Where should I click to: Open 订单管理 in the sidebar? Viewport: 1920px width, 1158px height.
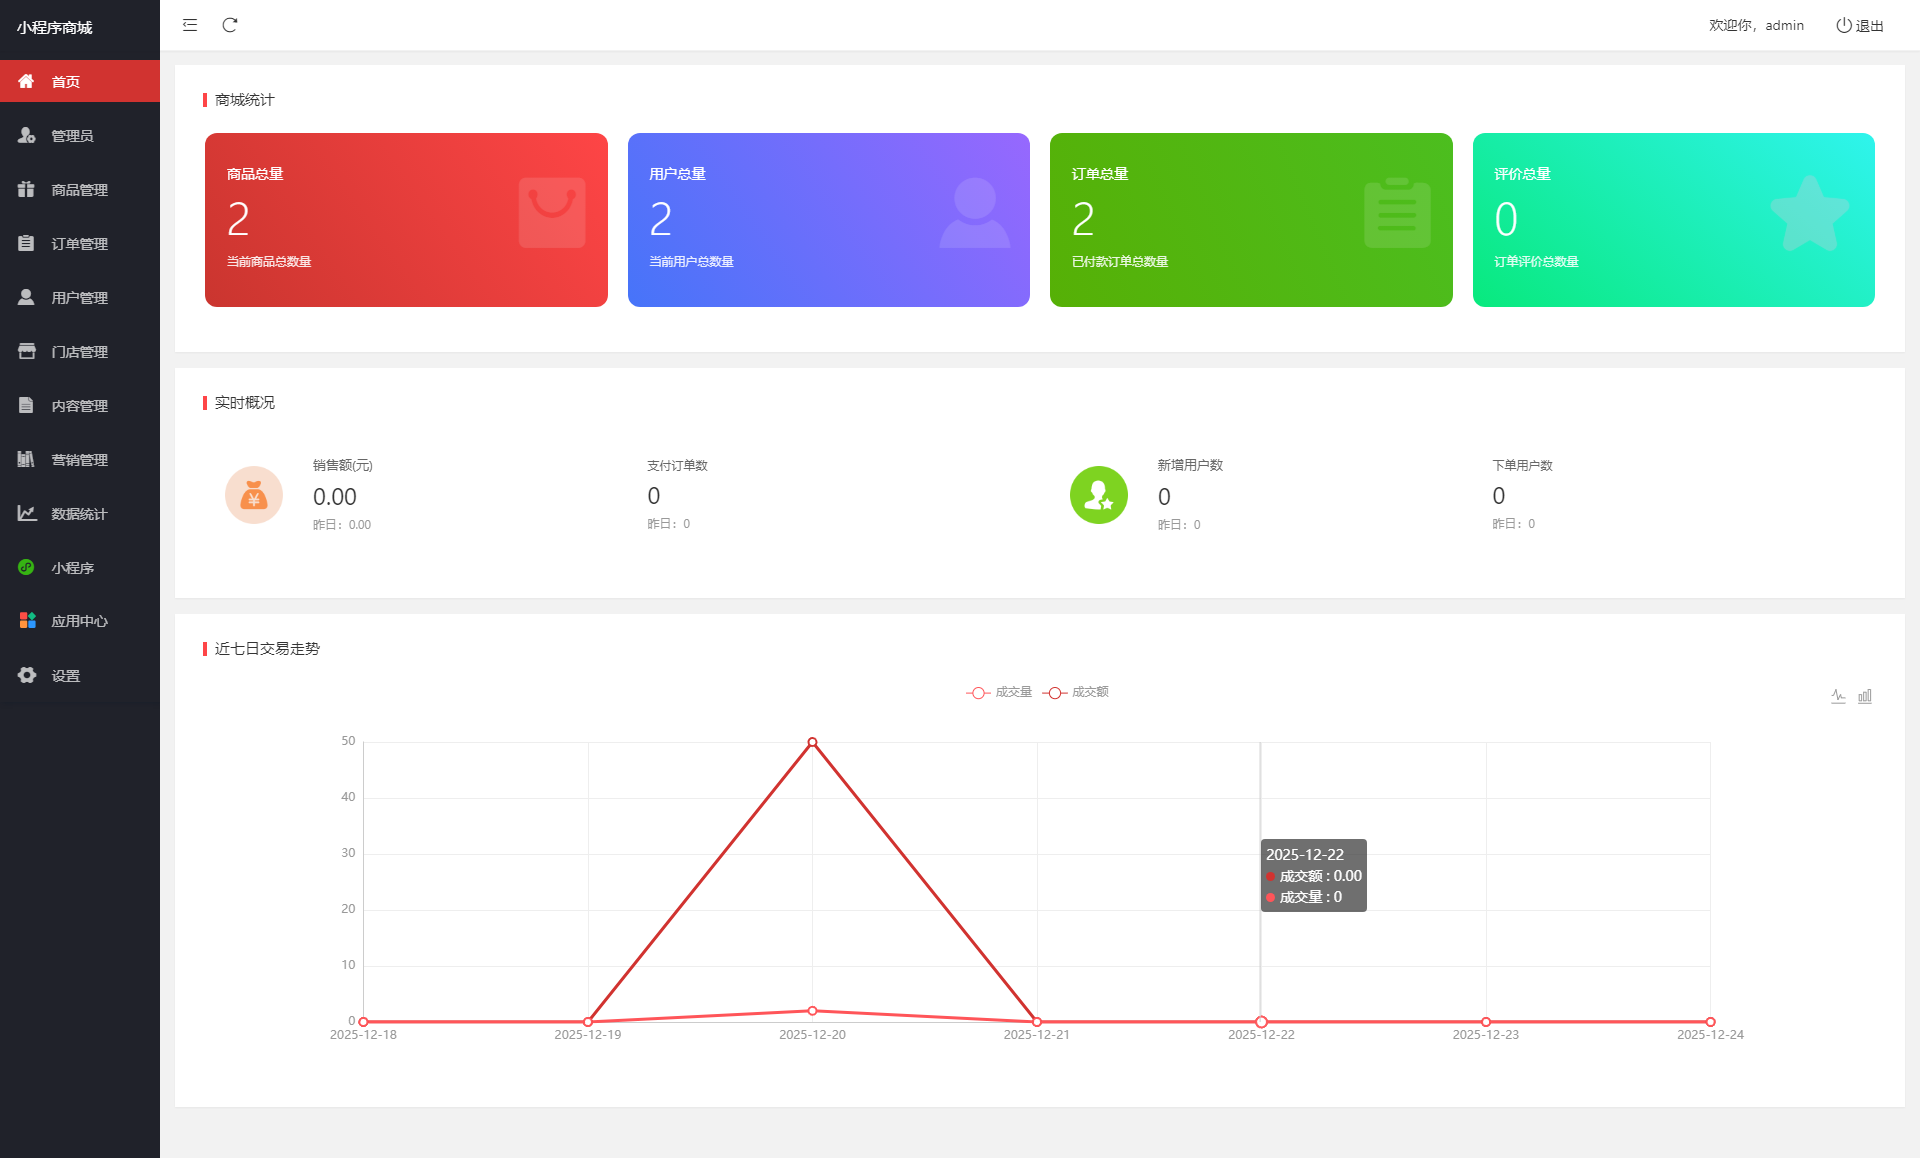pyautogui.click(x=79, y=244)
